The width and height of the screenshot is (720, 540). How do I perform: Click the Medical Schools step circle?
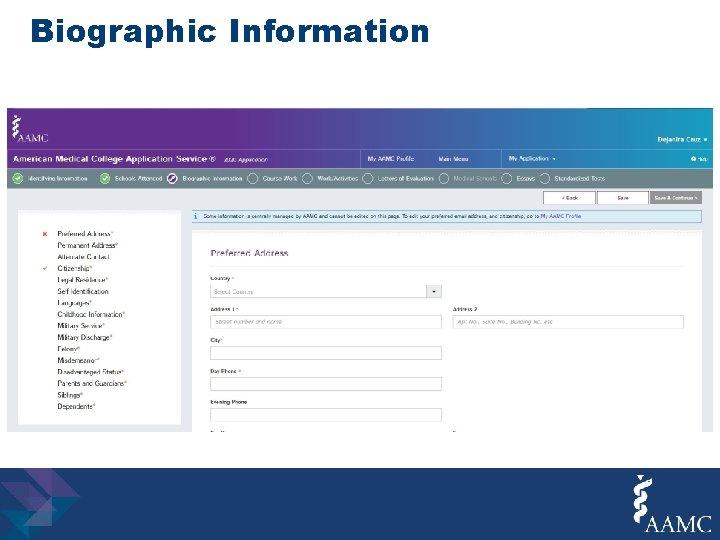[x=444, y=179]
